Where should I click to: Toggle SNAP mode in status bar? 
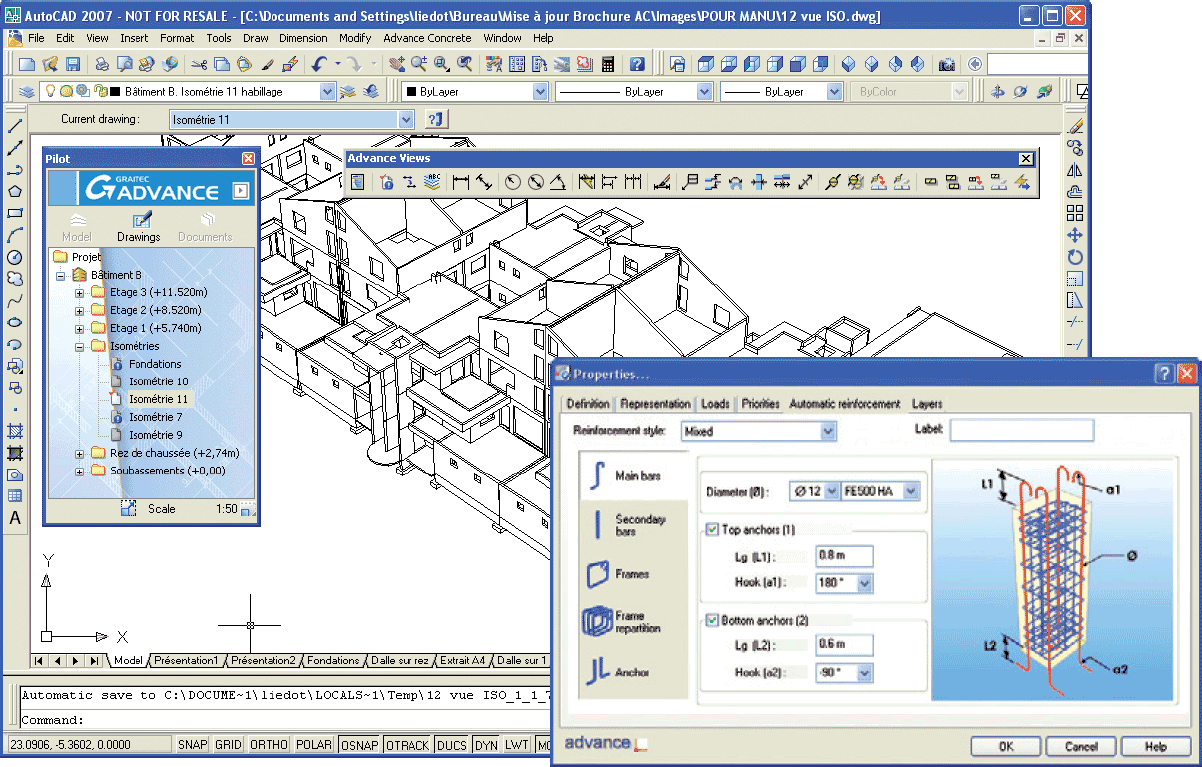(x=193, y=745)
